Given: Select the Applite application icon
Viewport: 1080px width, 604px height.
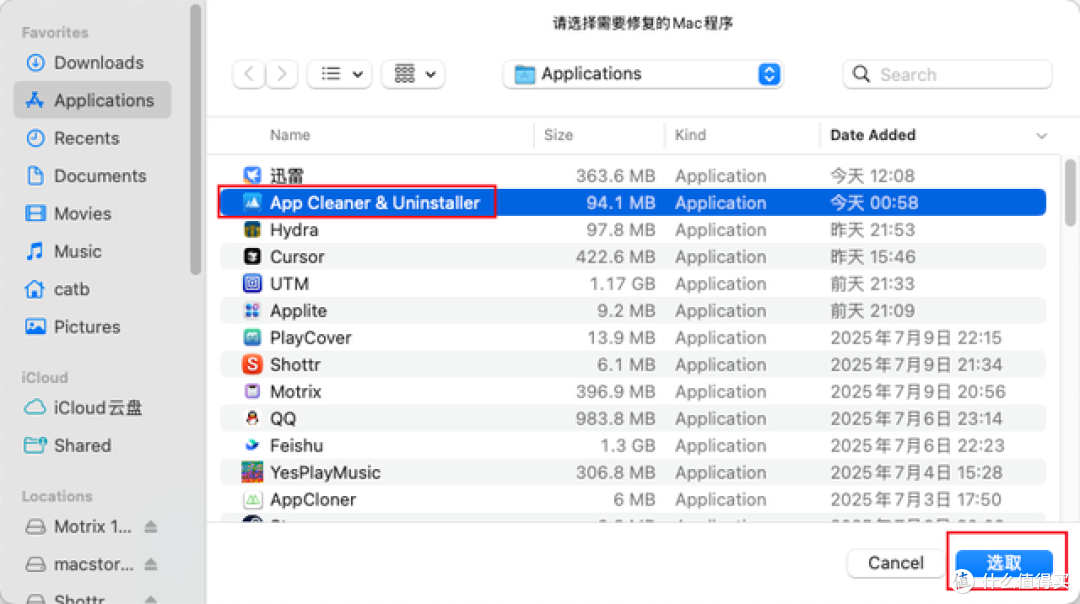Looking at the screenshot, I should (x=252, y=311).
